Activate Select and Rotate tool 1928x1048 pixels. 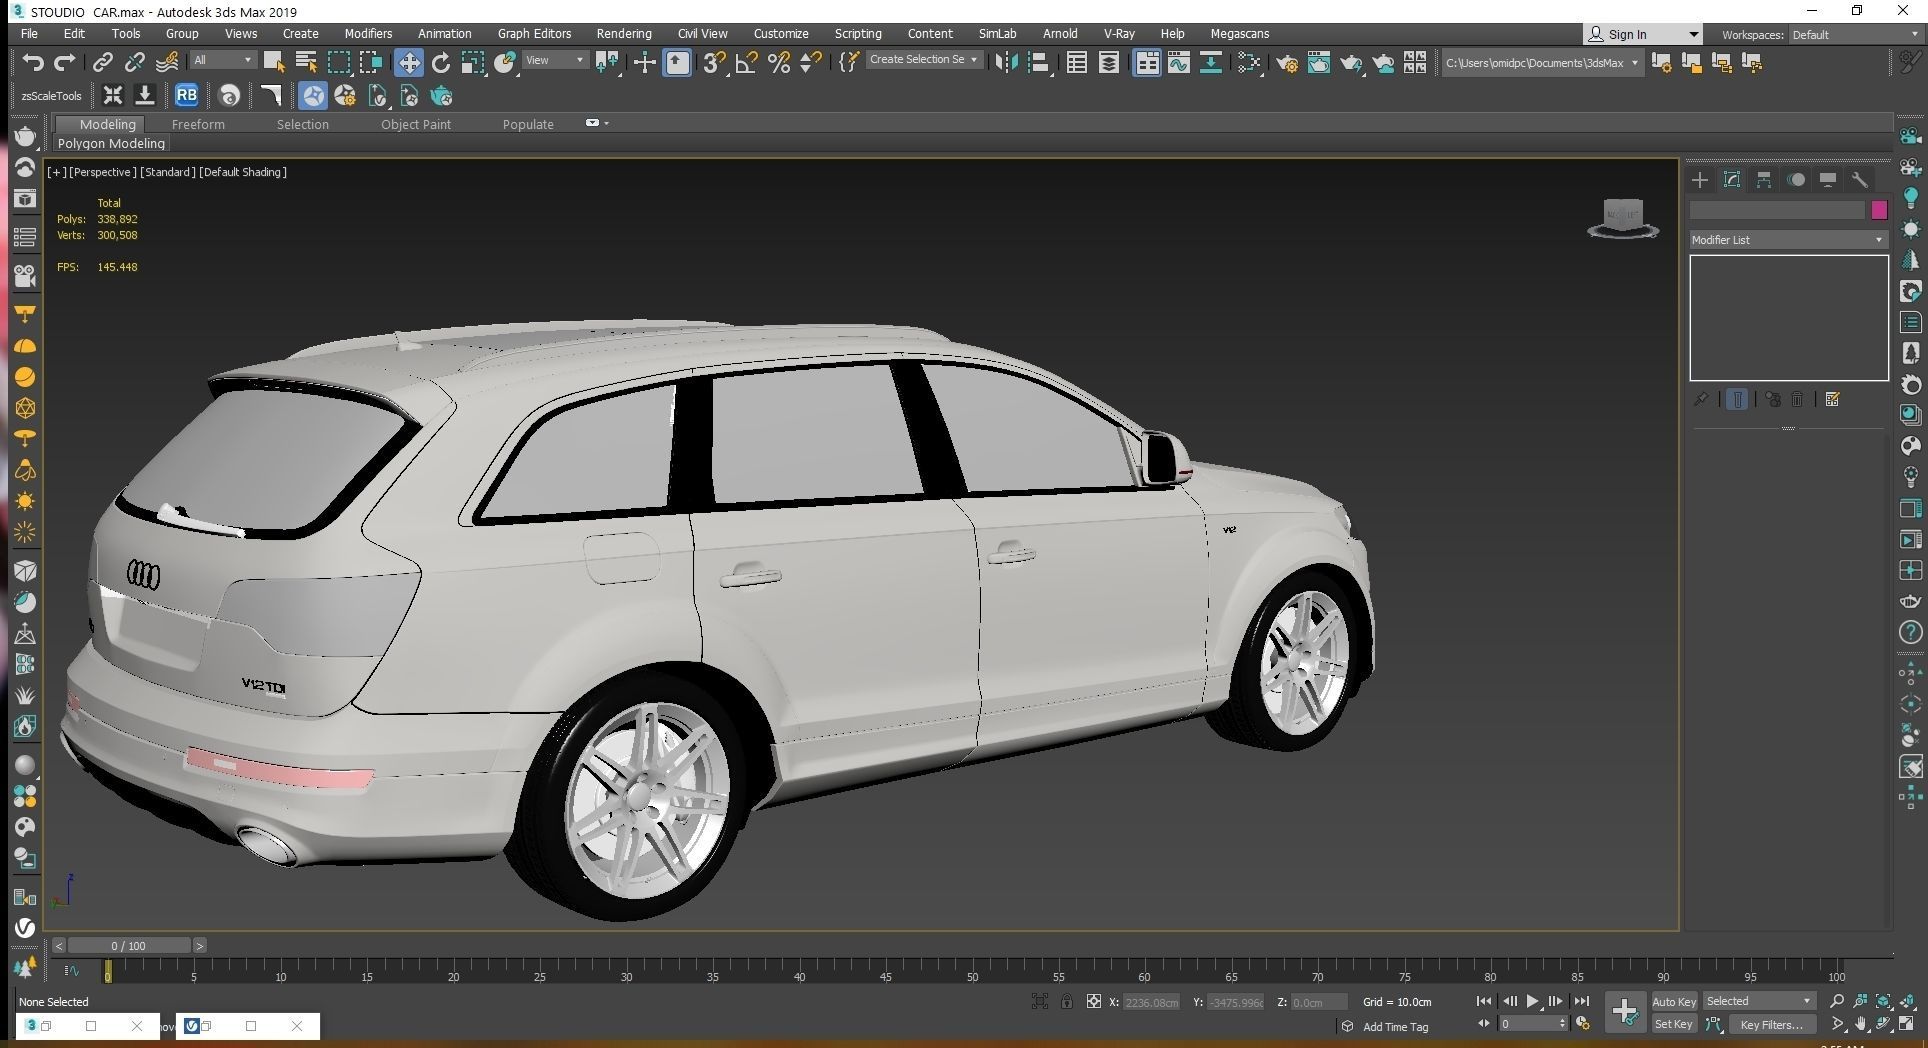click(x=440, y=63)
